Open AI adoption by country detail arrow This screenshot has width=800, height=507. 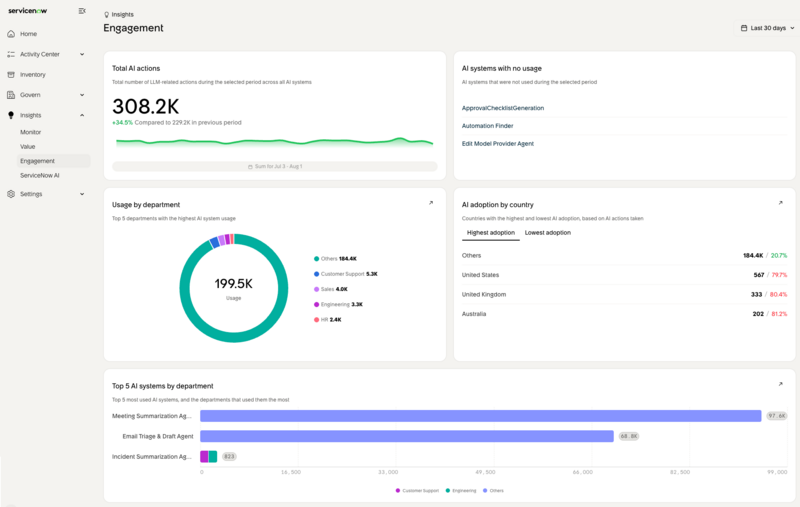point(780,203)
